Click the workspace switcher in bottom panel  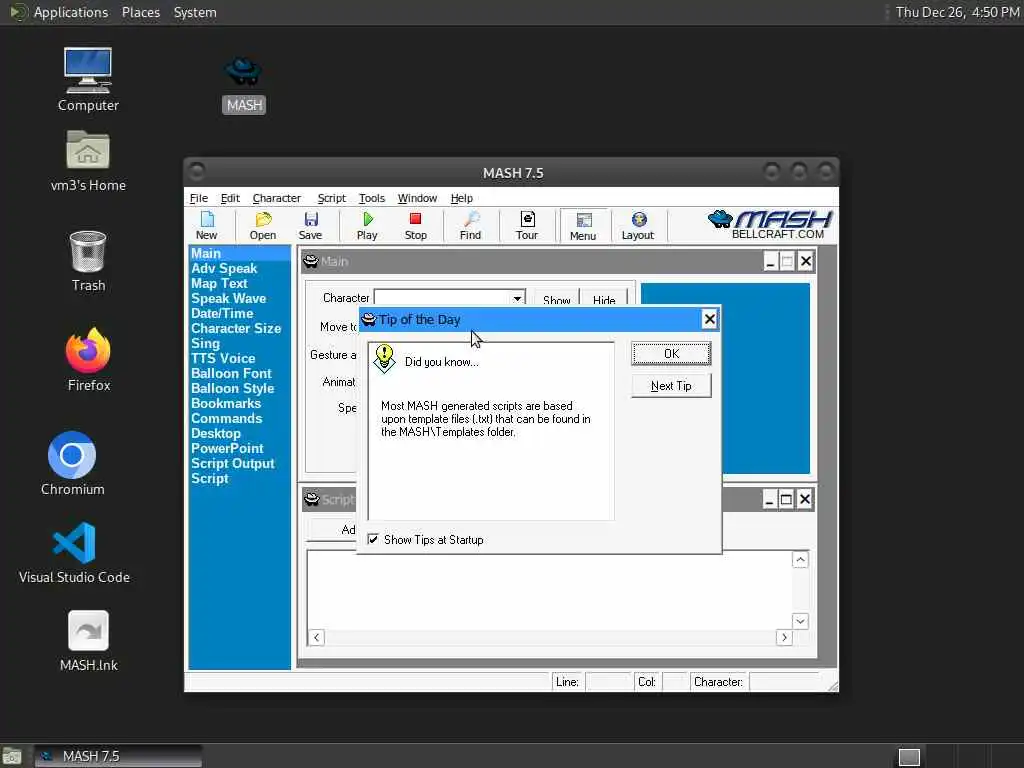click(909, 757)
